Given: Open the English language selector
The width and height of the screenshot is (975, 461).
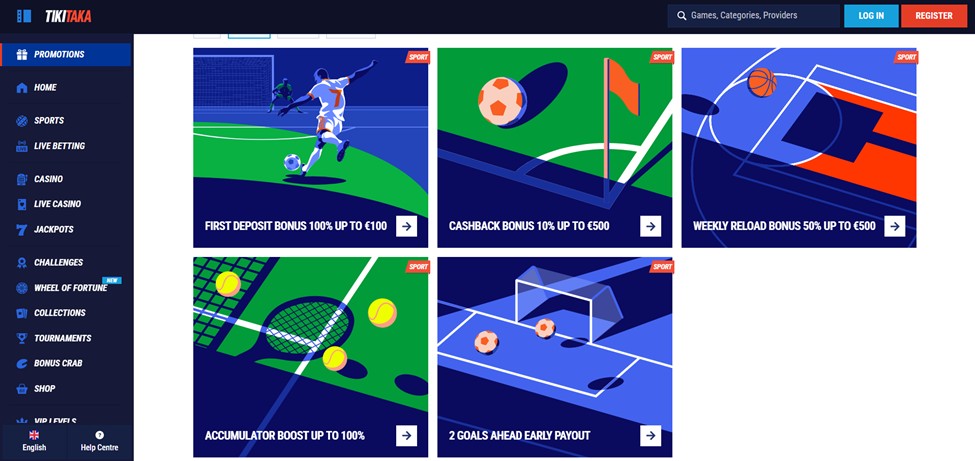Looking at the screenshot, I should [x=34, y=441].
